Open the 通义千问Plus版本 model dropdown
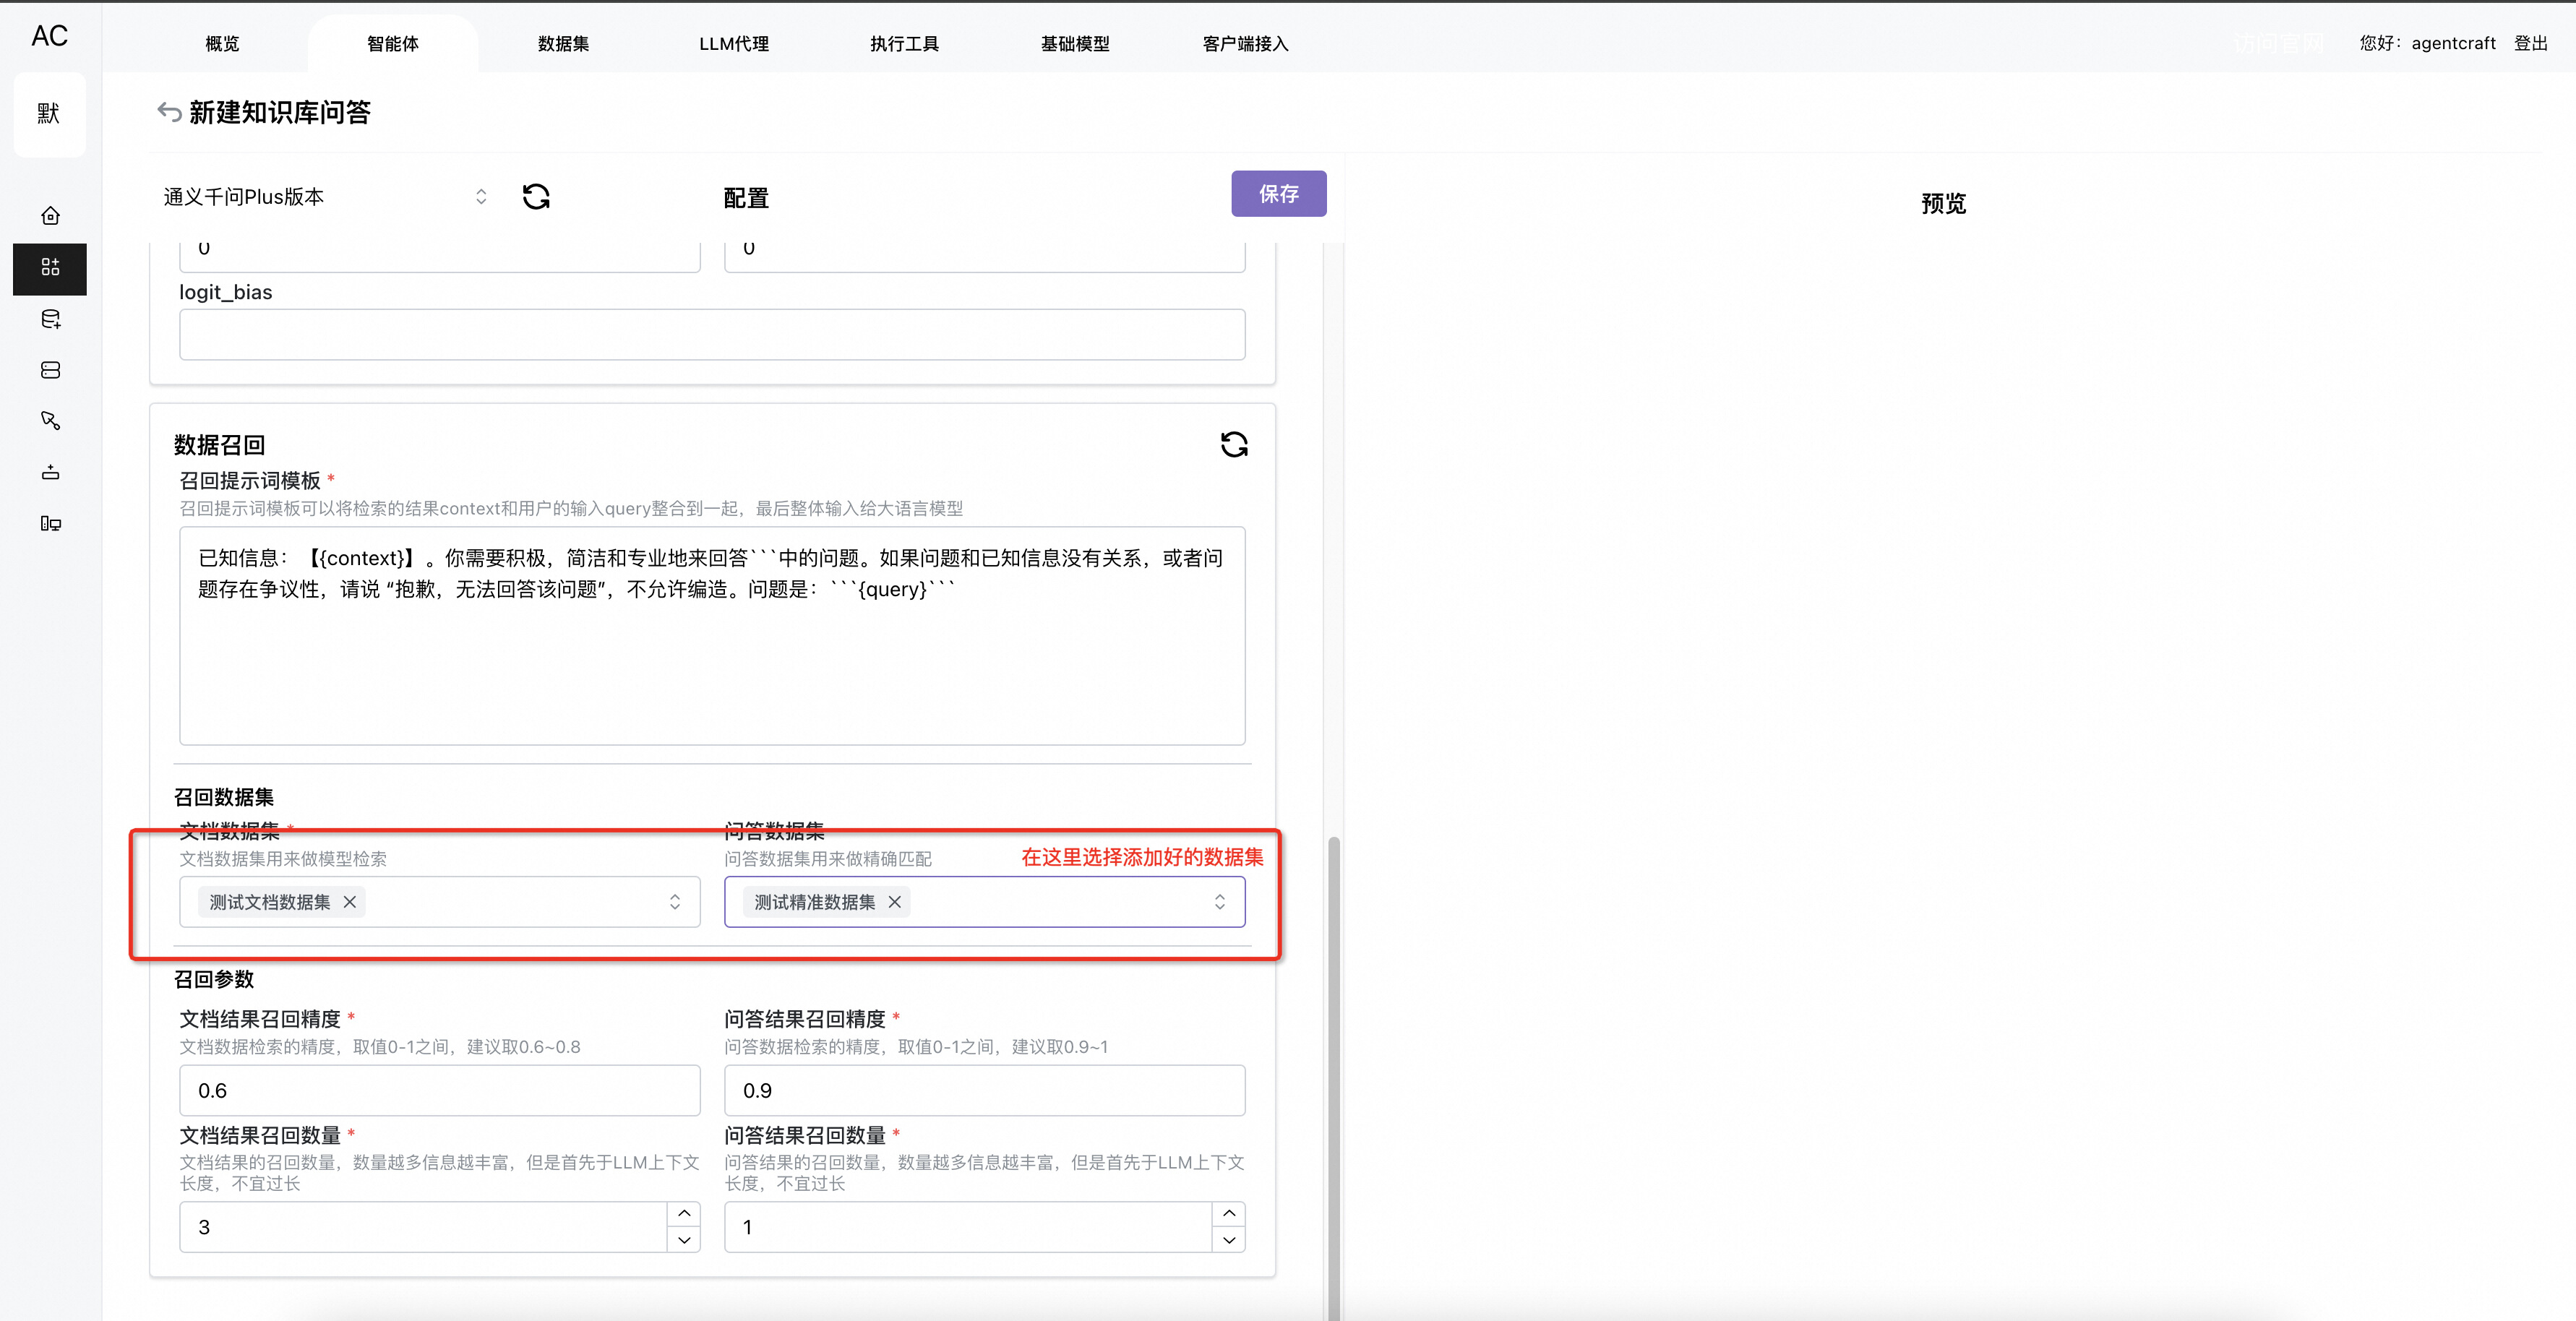The height and width of the screenshot is (1321, 2576). pos(326,197)
